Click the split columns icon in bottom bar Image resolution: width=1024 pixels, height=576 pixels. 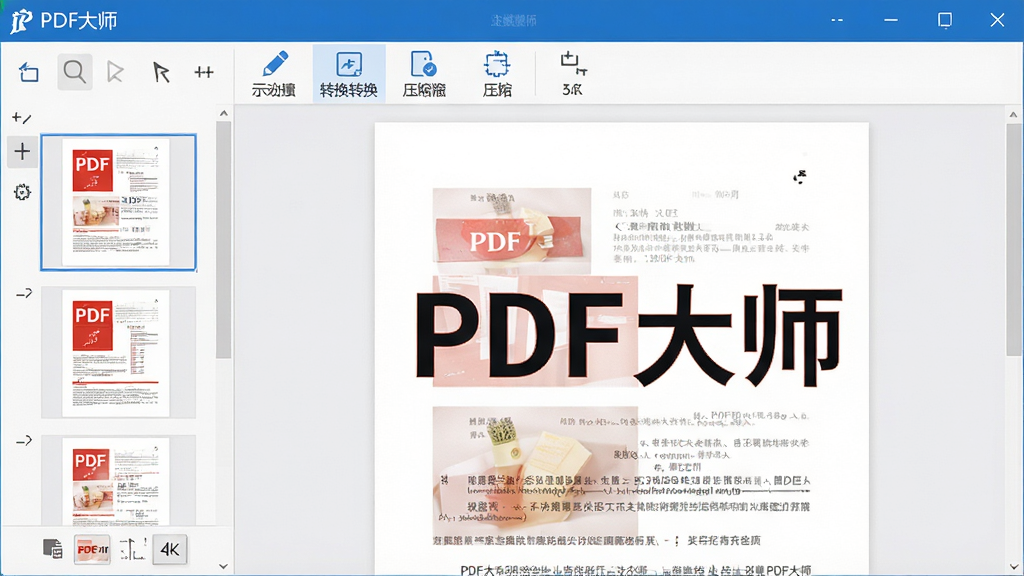132,549
